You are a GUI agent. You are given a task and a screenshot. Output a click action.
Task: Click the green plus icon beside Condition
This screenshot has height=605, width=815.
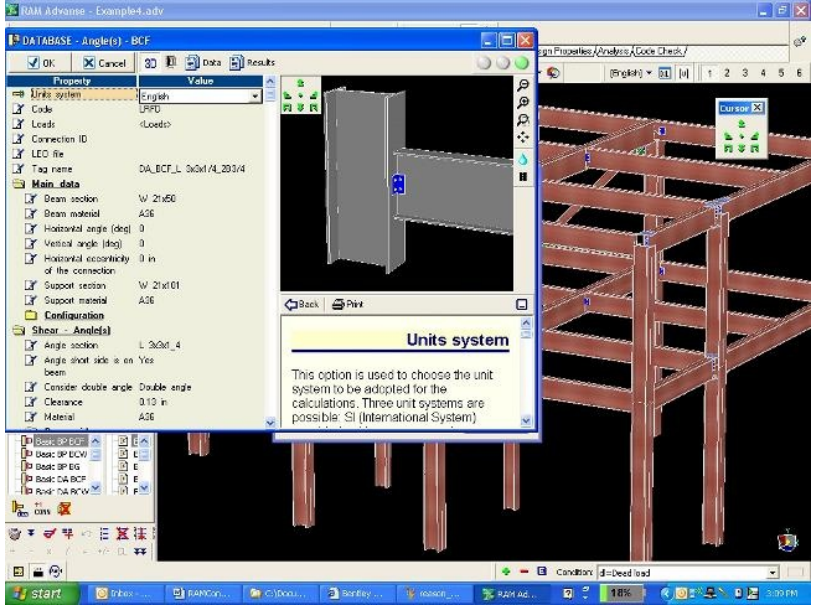click(506, 572)
